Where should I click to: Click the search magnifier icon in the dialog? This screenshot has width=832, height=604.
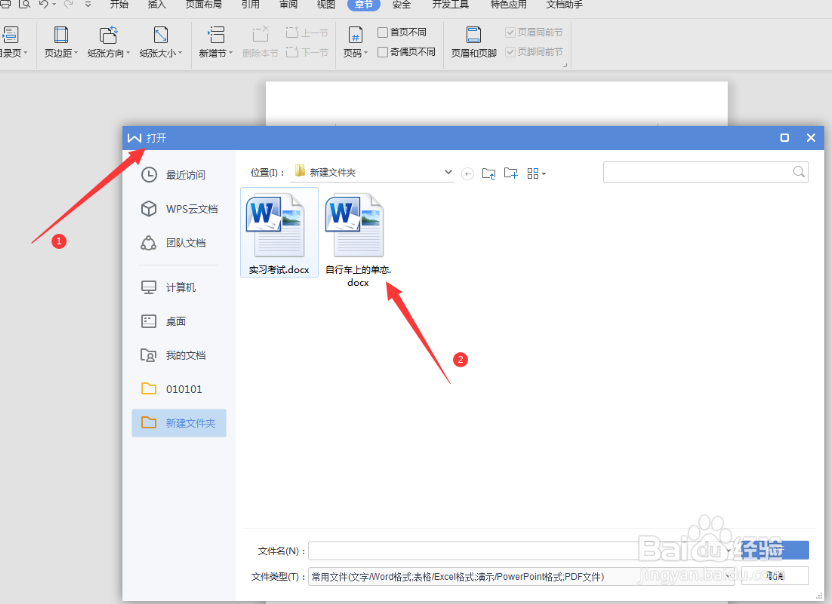click(799, 171)
